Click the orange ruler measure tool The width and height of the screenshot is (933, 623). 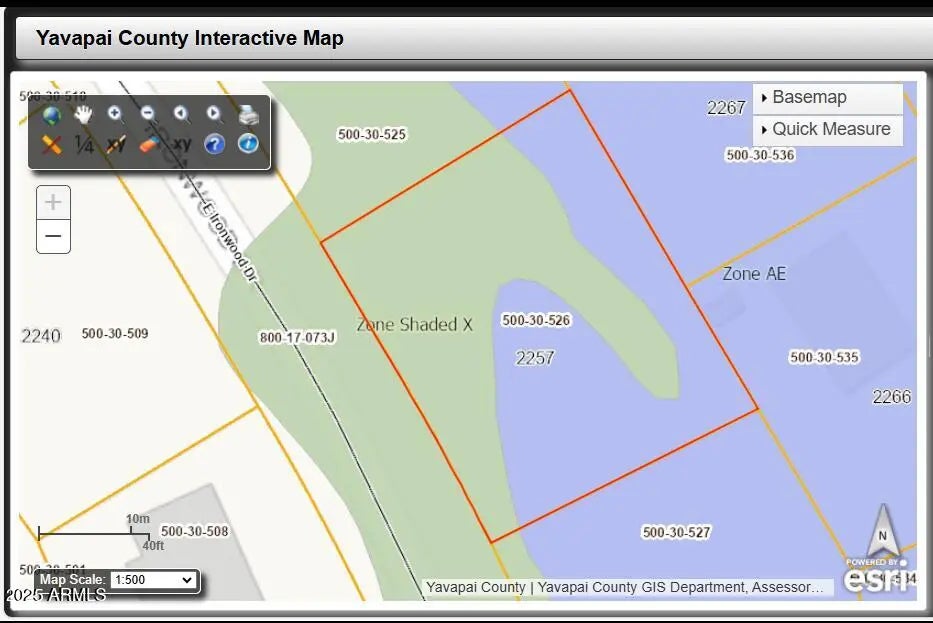(x=51, y=145)
